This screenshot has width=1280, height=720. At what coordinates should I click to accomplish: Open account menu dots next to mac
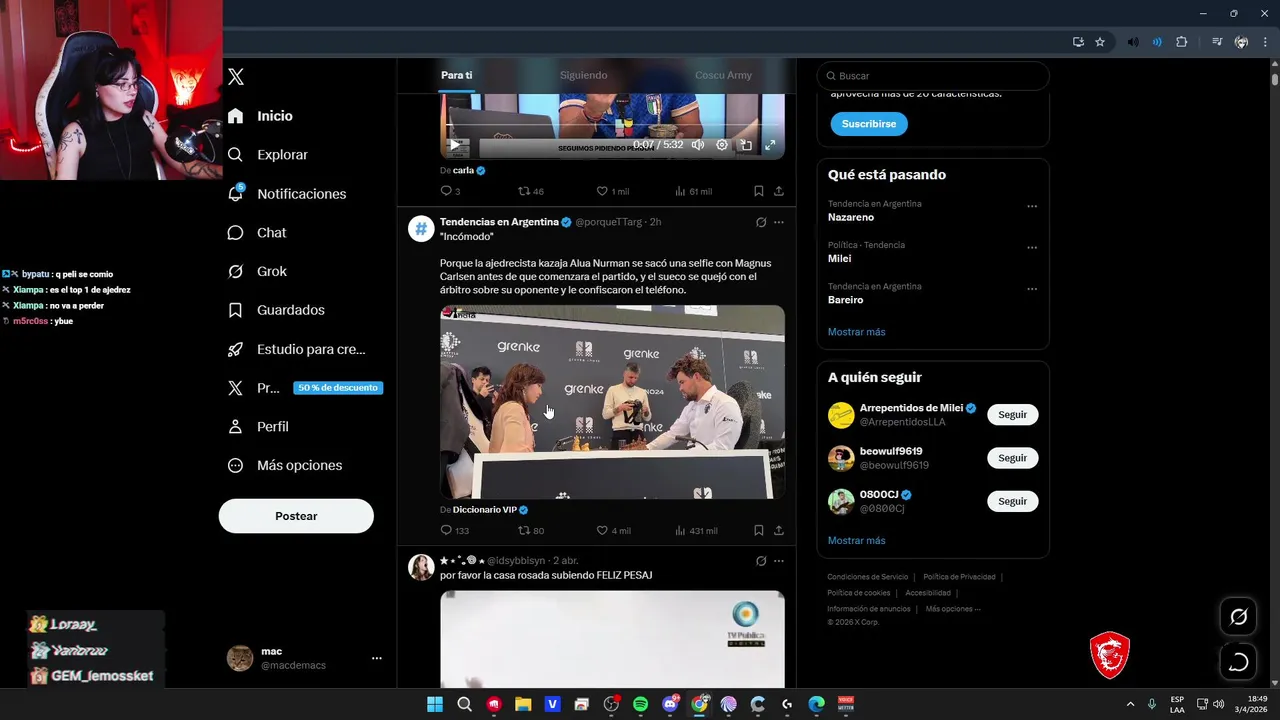click(x=377, y=658)
